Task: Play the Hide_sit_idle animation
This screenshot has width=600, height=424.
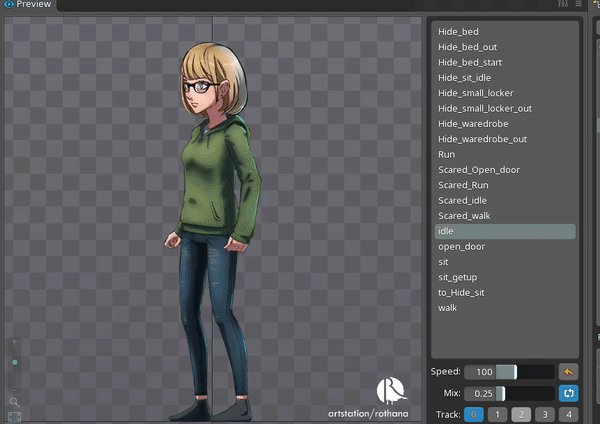Action: (505, 78)
